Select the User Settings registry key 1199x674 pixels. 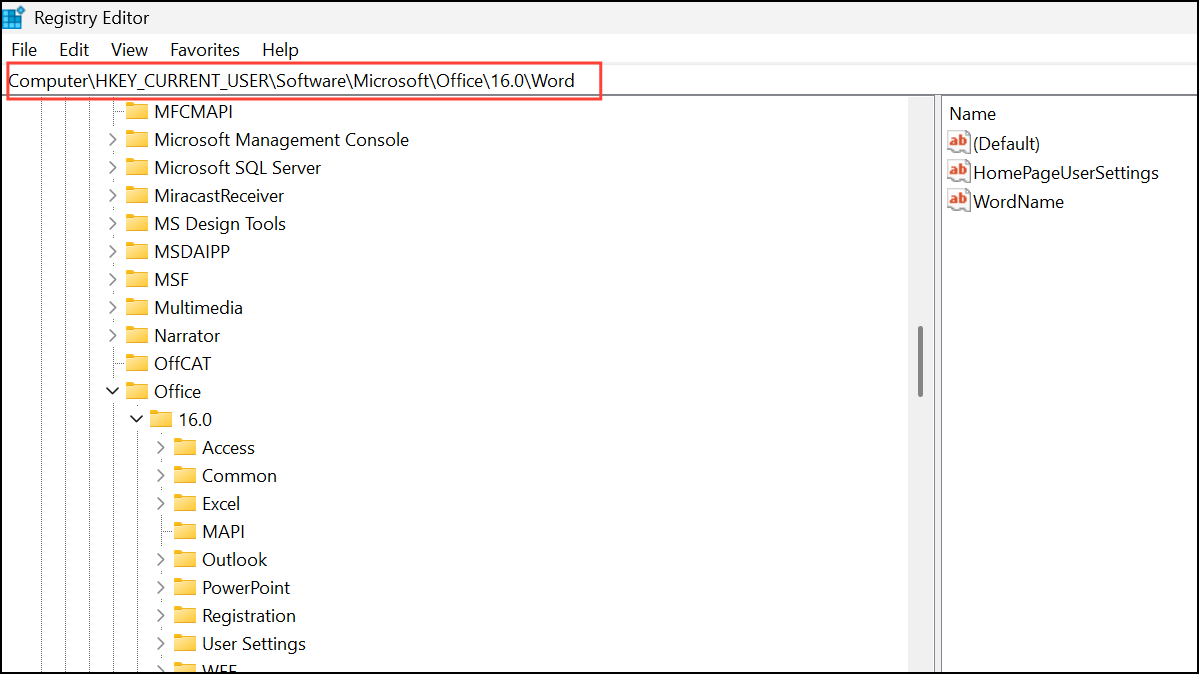(253, 643)
